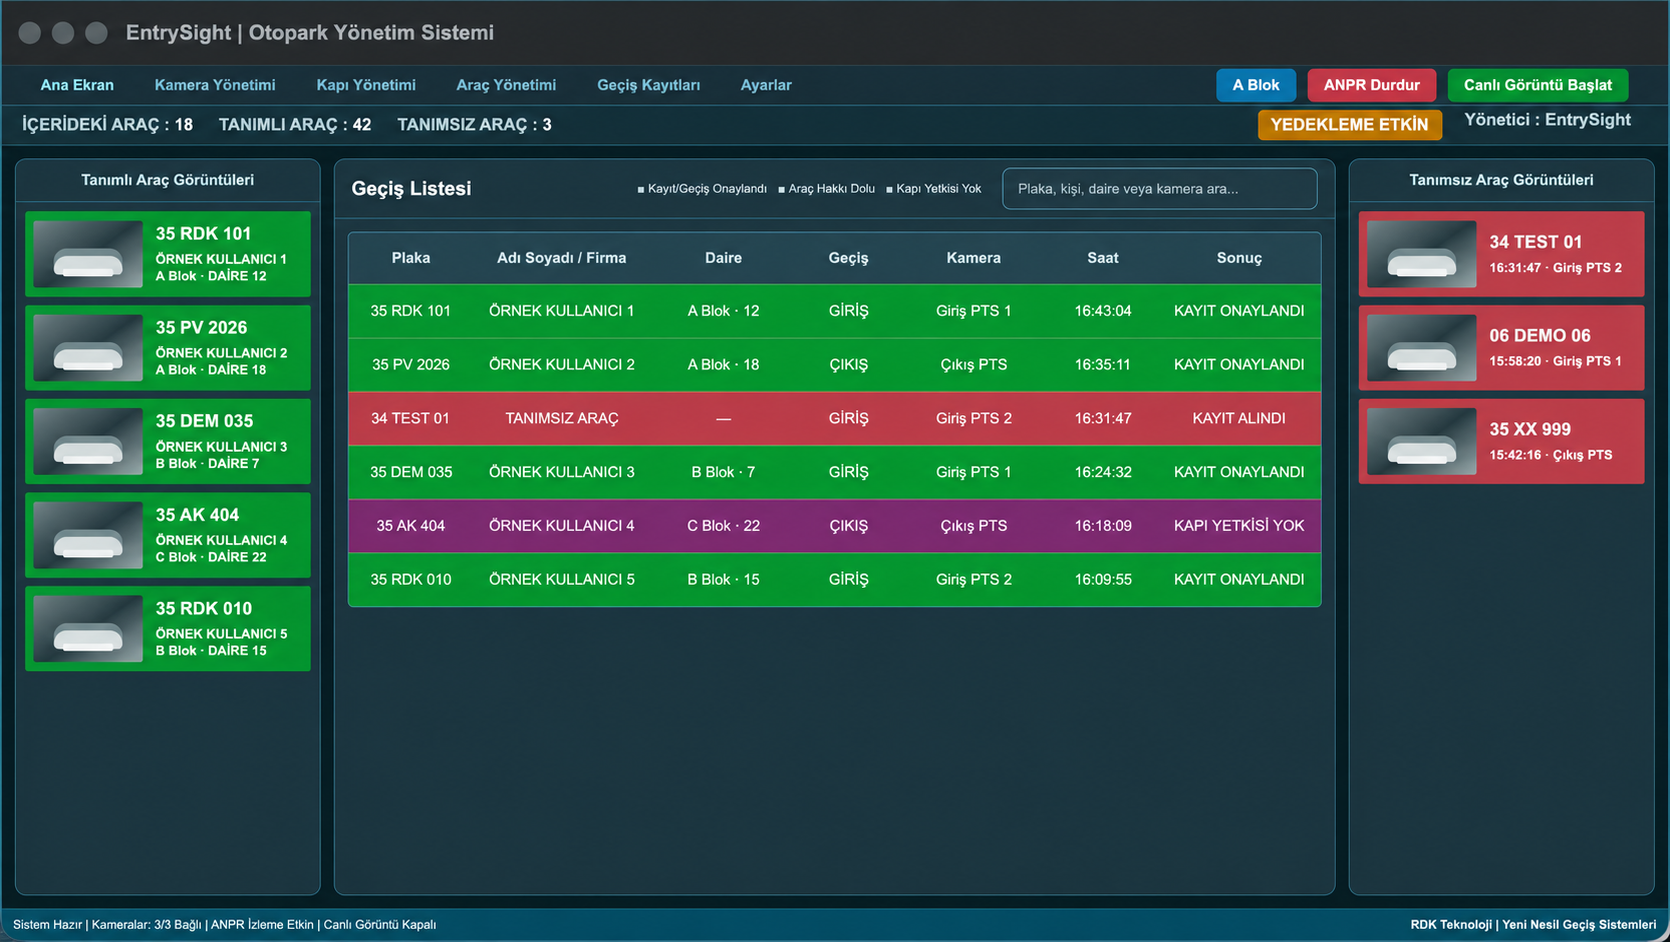1670x942 pixels.
Task: Open Kapı Yönetimi menu
Action: [x=366, y=85]
